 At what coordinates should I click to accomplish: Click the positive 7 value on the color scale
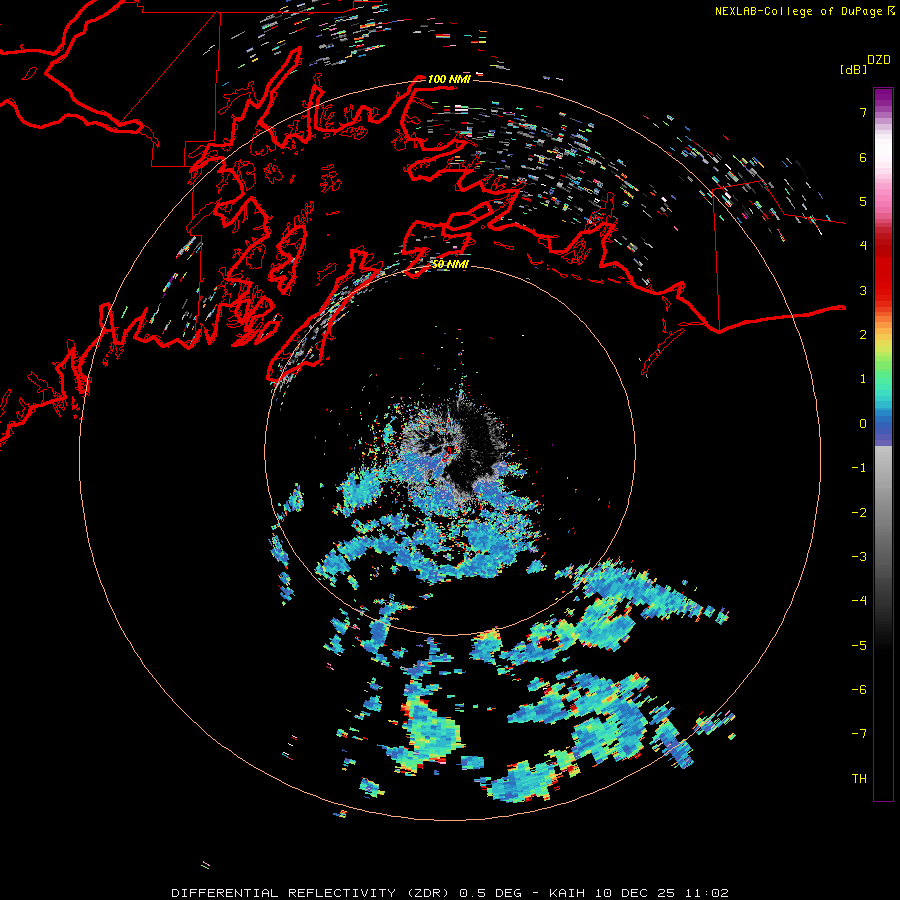863,112
